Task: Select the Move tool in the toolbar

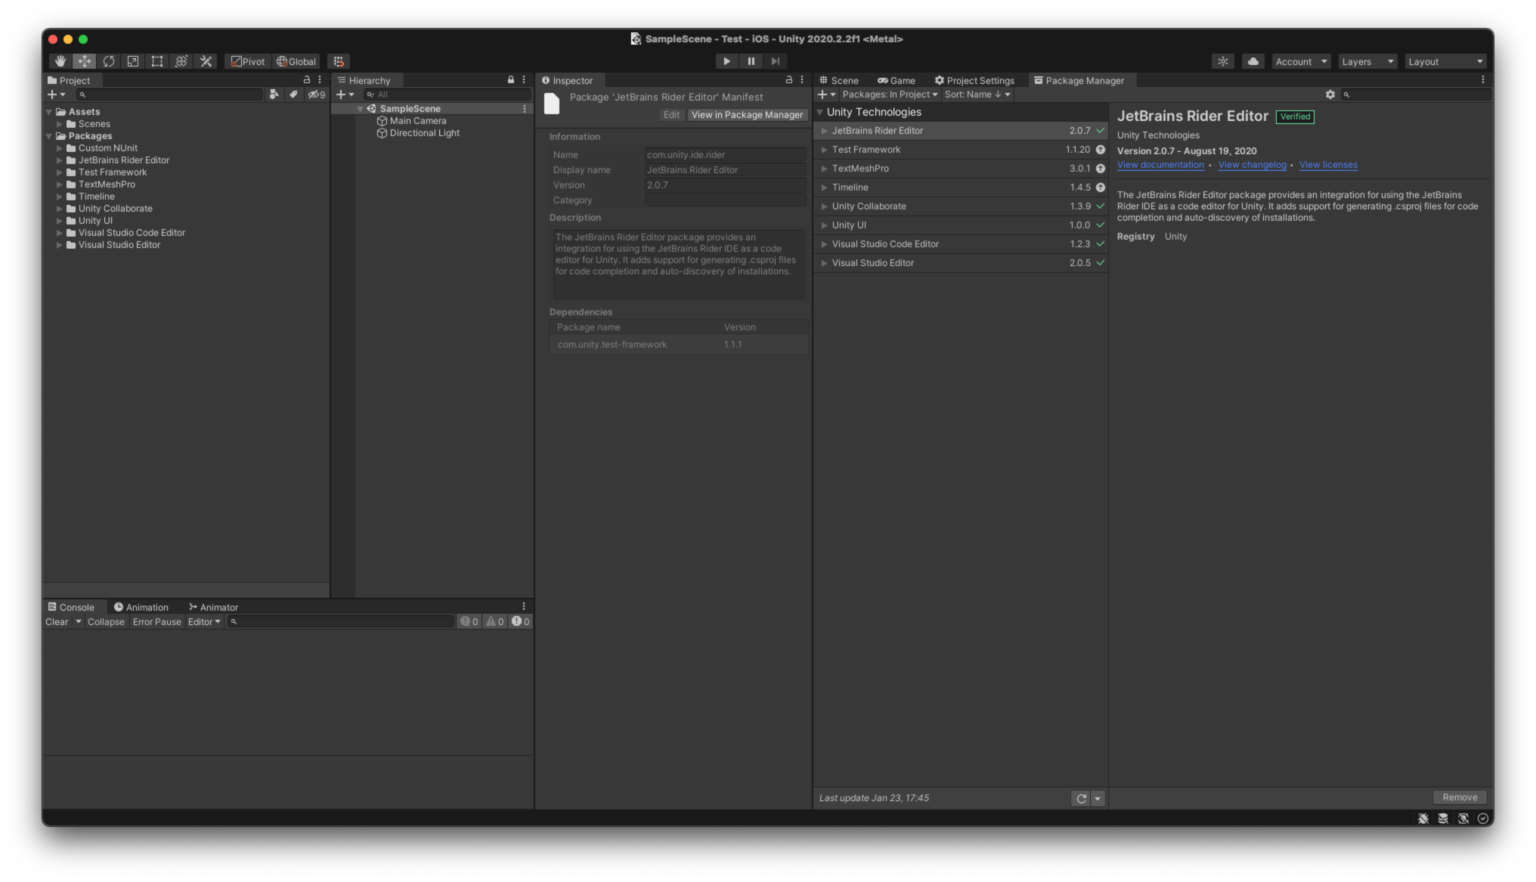Action: (x=84, y=61)
